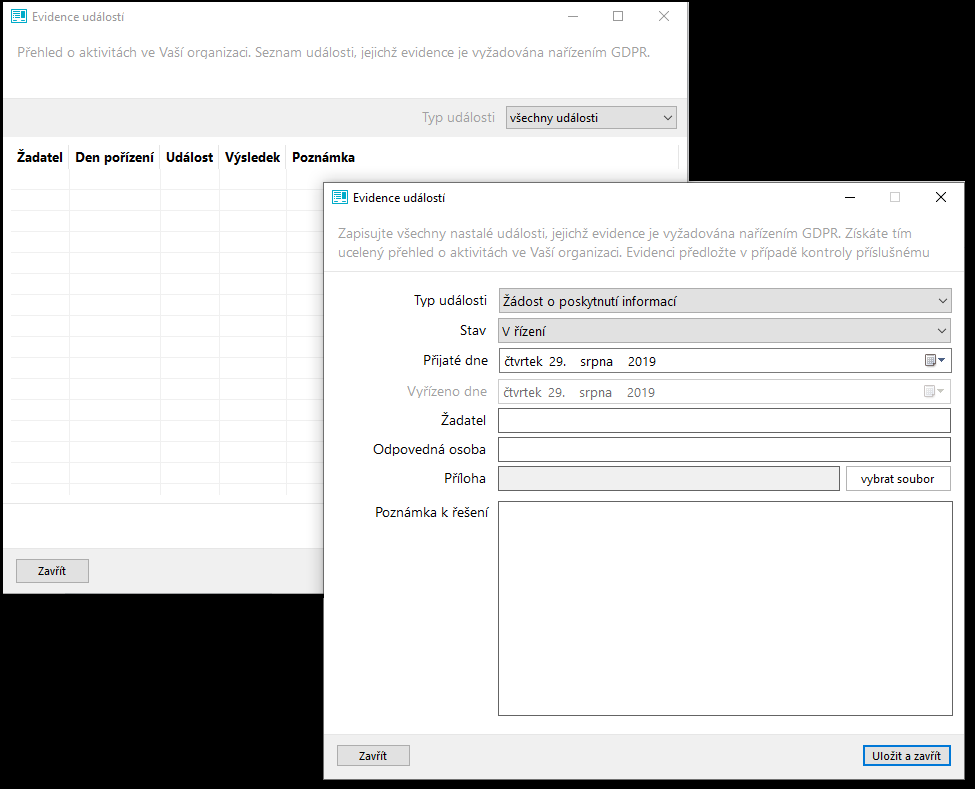Open calendar picker for Vyřízeno dne
This screenshot has height=789, width=975.
click(x=933, y=391)
